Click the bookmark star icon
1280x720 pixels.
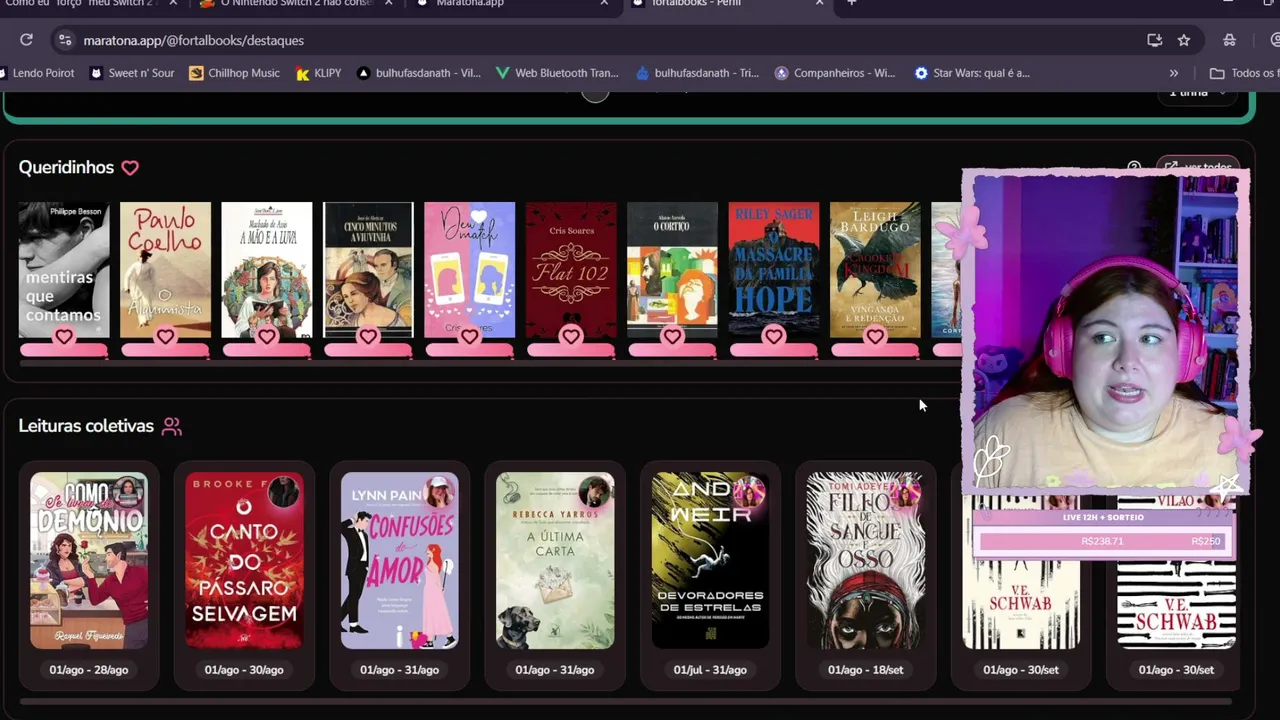tap(1184, 40)
